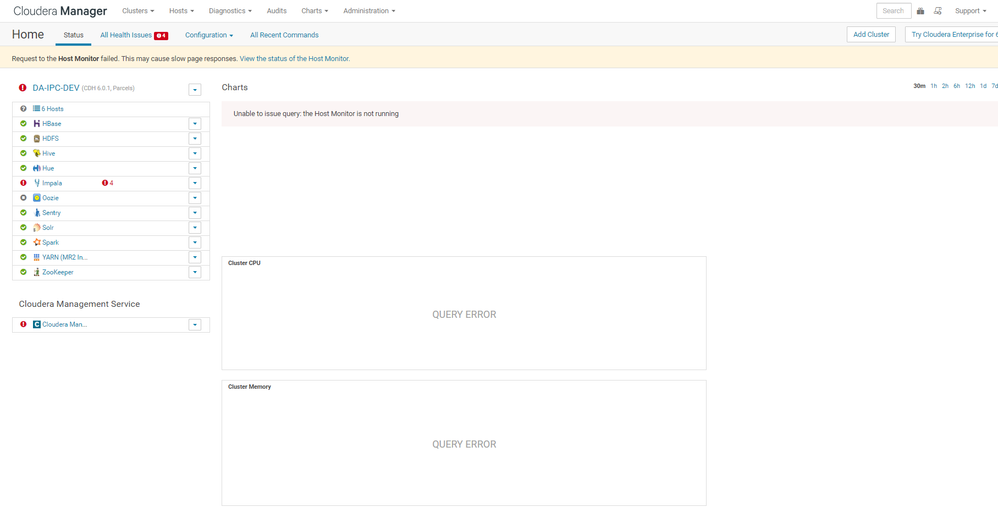Screen dimensions: 998x507
Task: Open the HDFS actions dropdown
Action: 195,139
